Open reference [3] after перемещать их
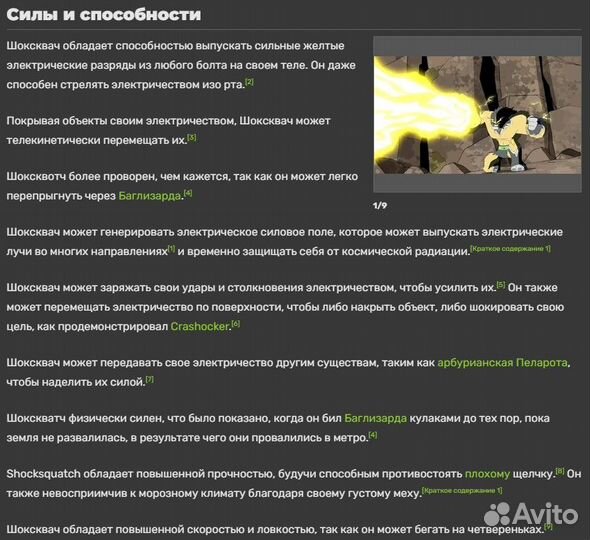This screenshot has width=590, height=540. 192,137
